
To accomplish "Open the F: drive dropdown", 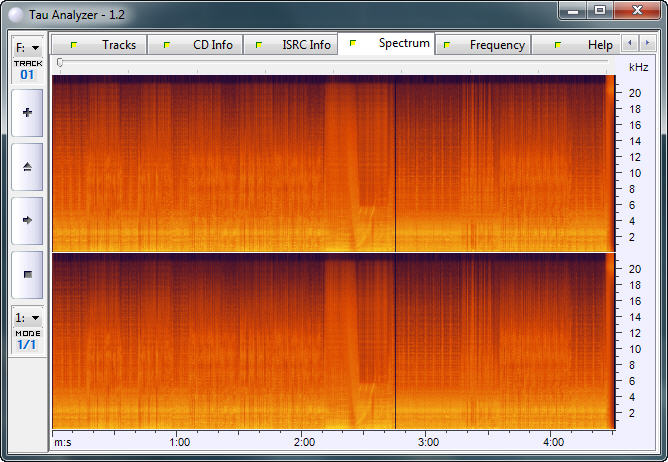I will (27, 47).
